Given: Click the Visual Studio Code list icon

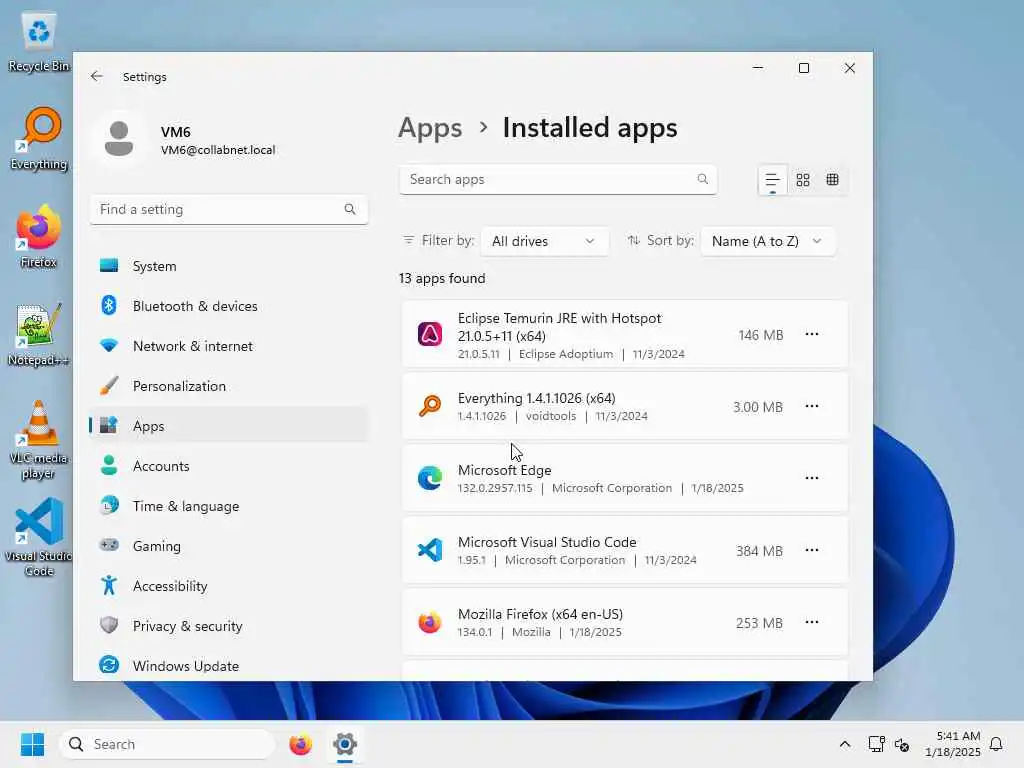Looking at the screenshot, I should [430, 550].
